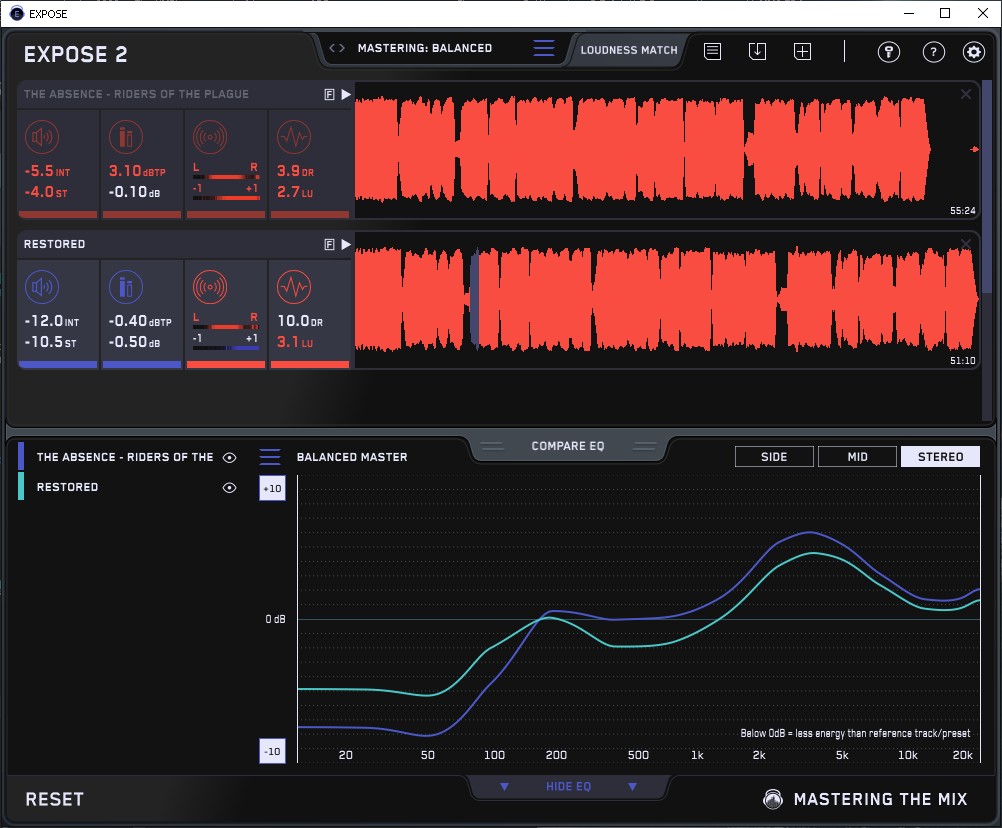
Task: Click The Absence waveform display
Action: (667, 150)
